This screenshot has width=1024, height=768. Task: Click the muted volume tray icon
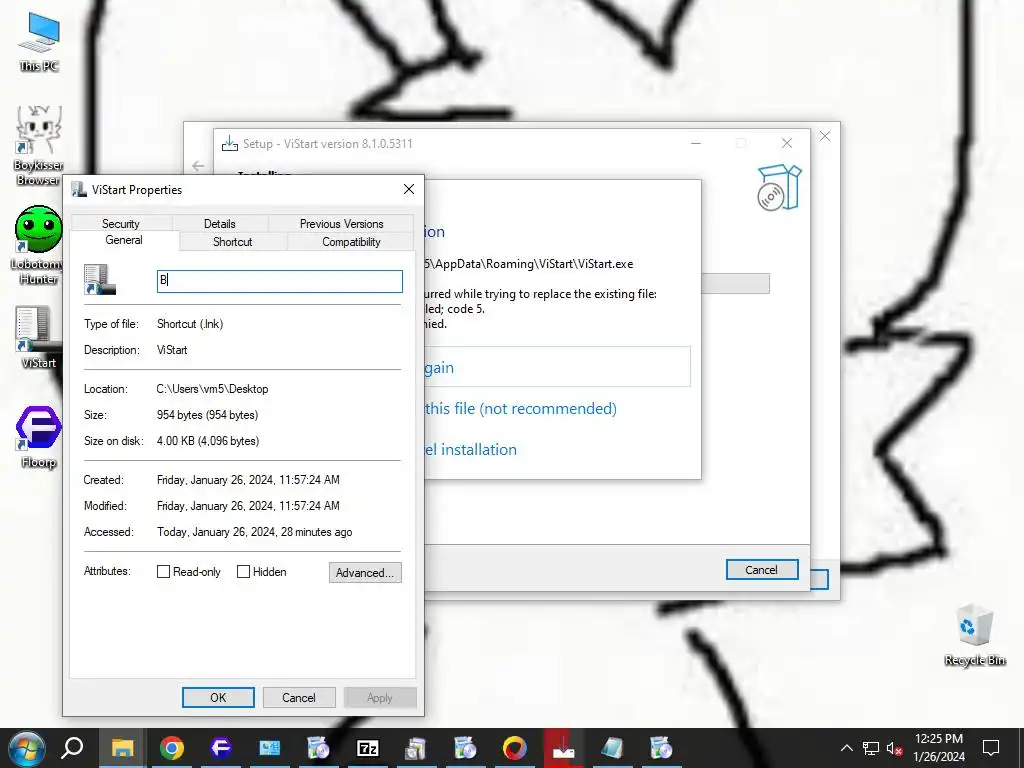click(895, 748)
